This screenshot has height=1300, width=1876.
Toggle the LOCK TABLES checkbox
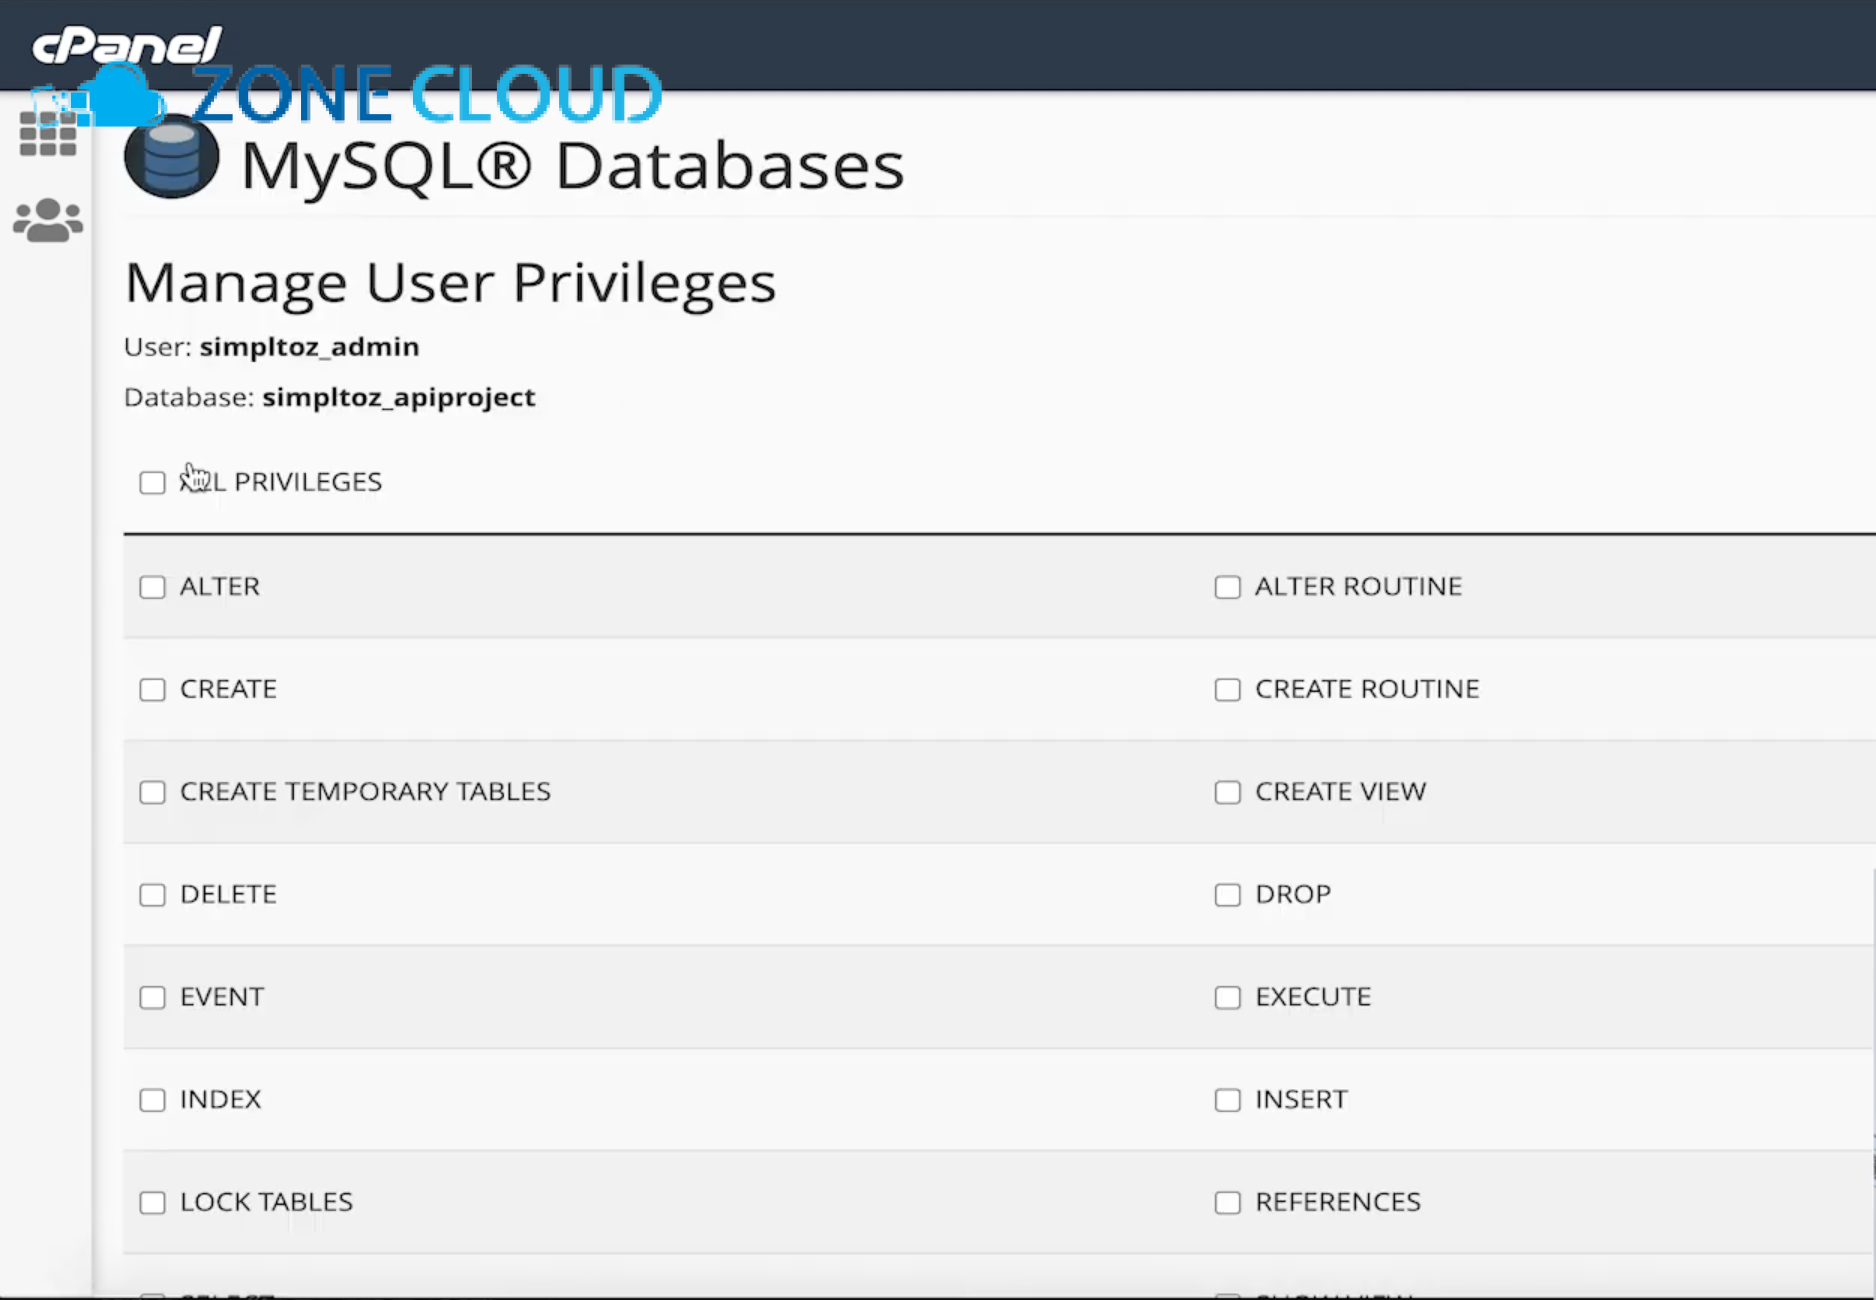click(x=152, y=1203)
